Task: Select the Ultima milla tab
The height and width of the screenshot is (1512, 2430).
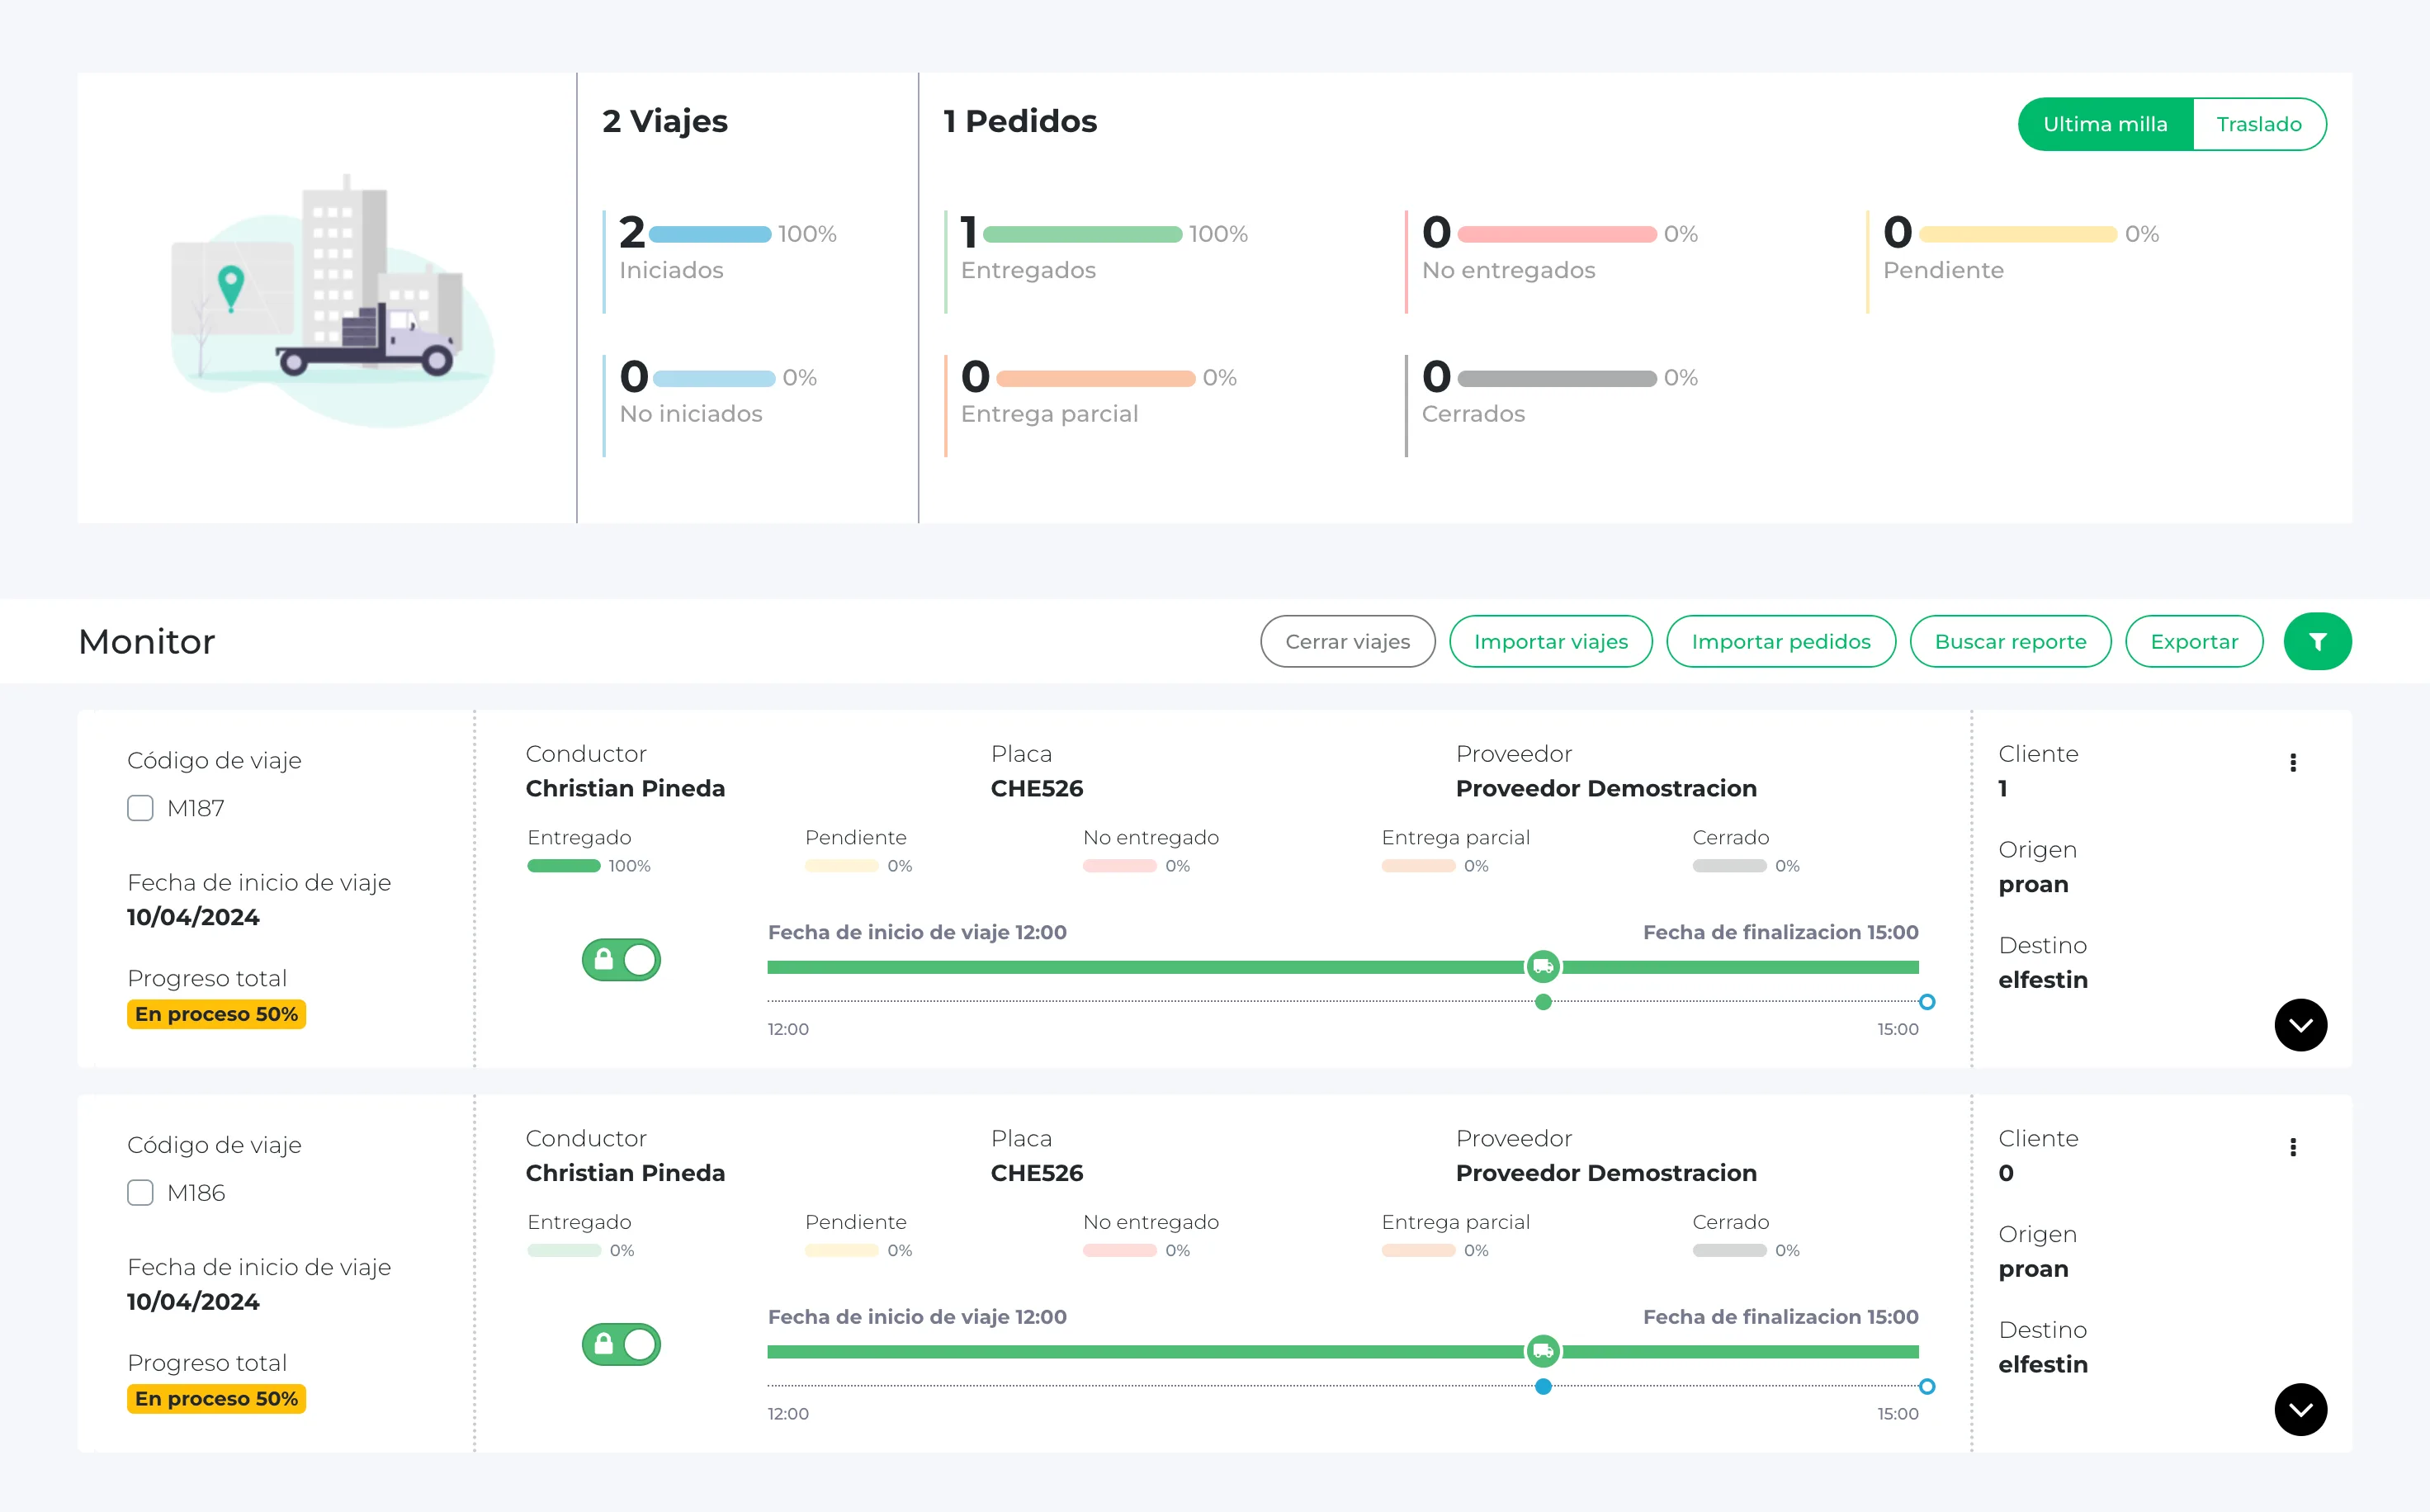Action: click(2105, 124)
